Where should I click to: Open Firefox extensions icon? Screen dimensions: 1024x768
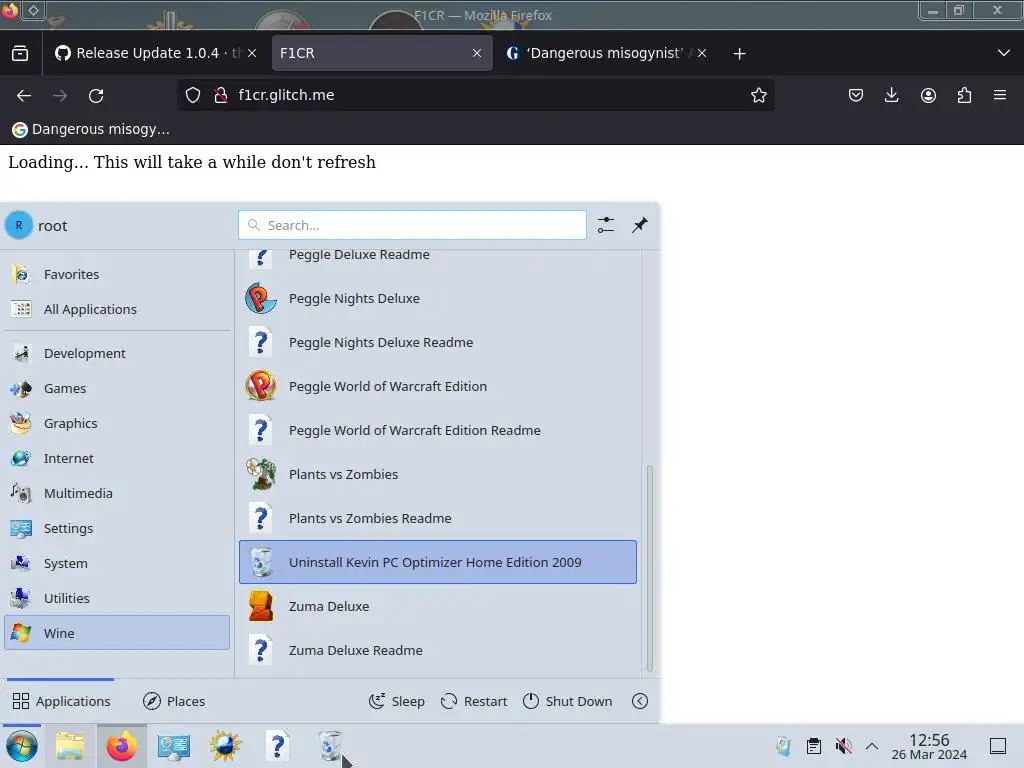coord(964,95)
